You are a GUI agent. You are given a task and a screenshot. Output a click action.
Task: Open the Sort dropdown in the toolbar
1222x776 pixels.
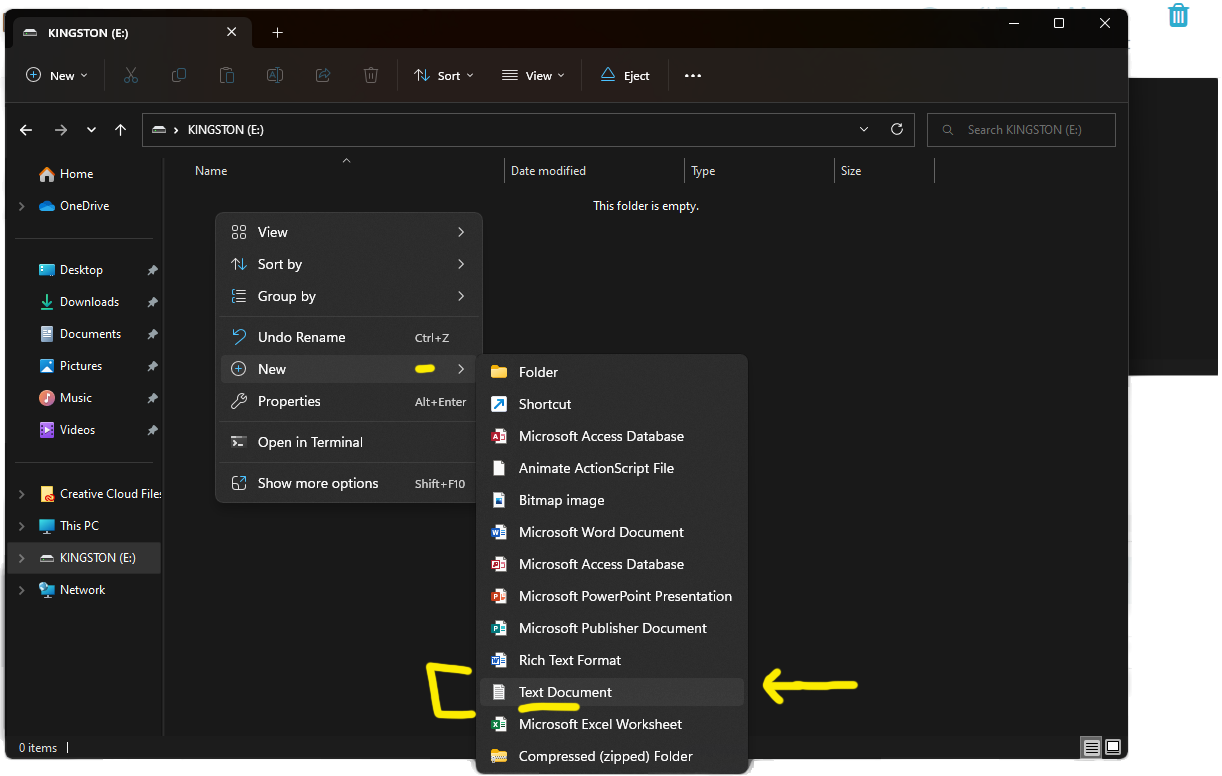click(445, 75)
